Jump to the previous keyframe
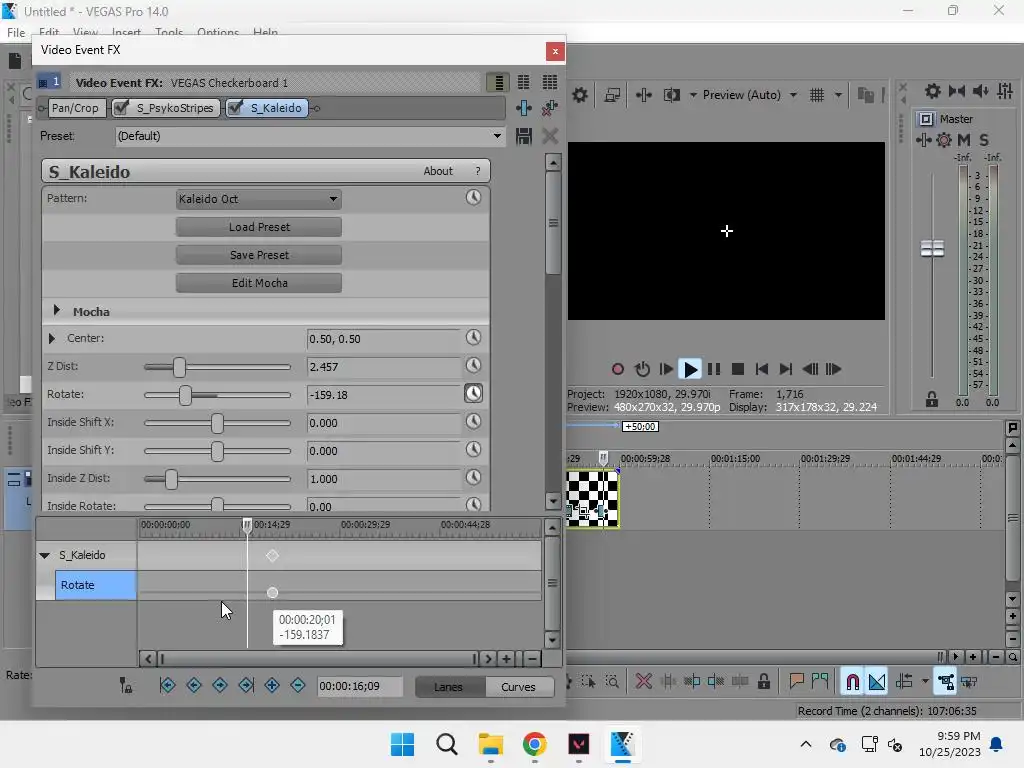 point(194,685)
